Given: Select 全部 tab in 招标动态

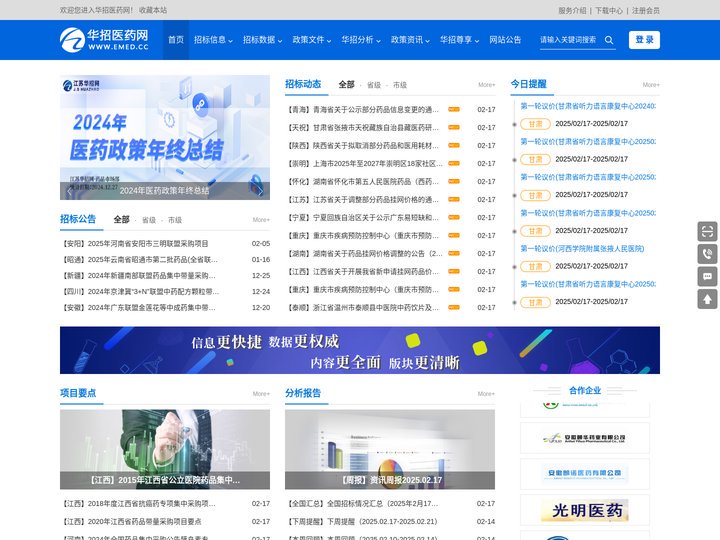Looking at the screenshot, I should coord(346,84).
